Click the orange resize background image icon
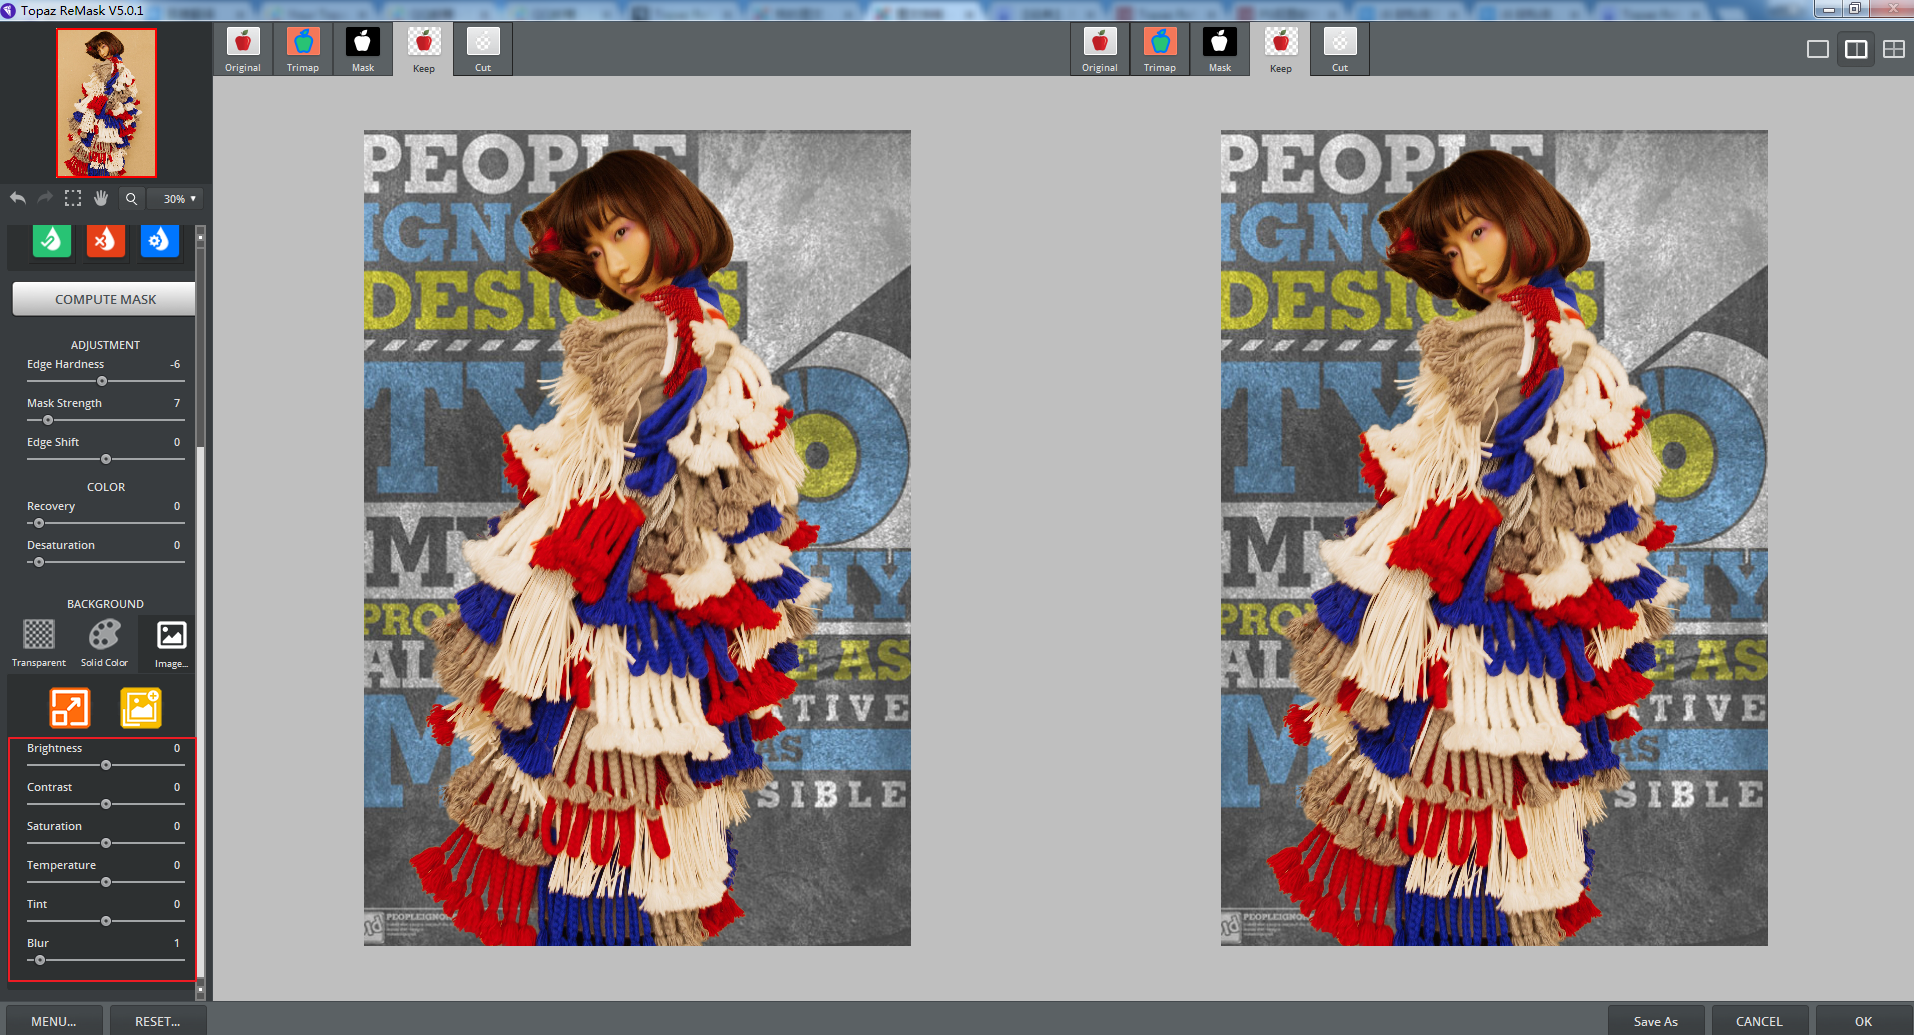1914x1035 pixels. point(70,708)
